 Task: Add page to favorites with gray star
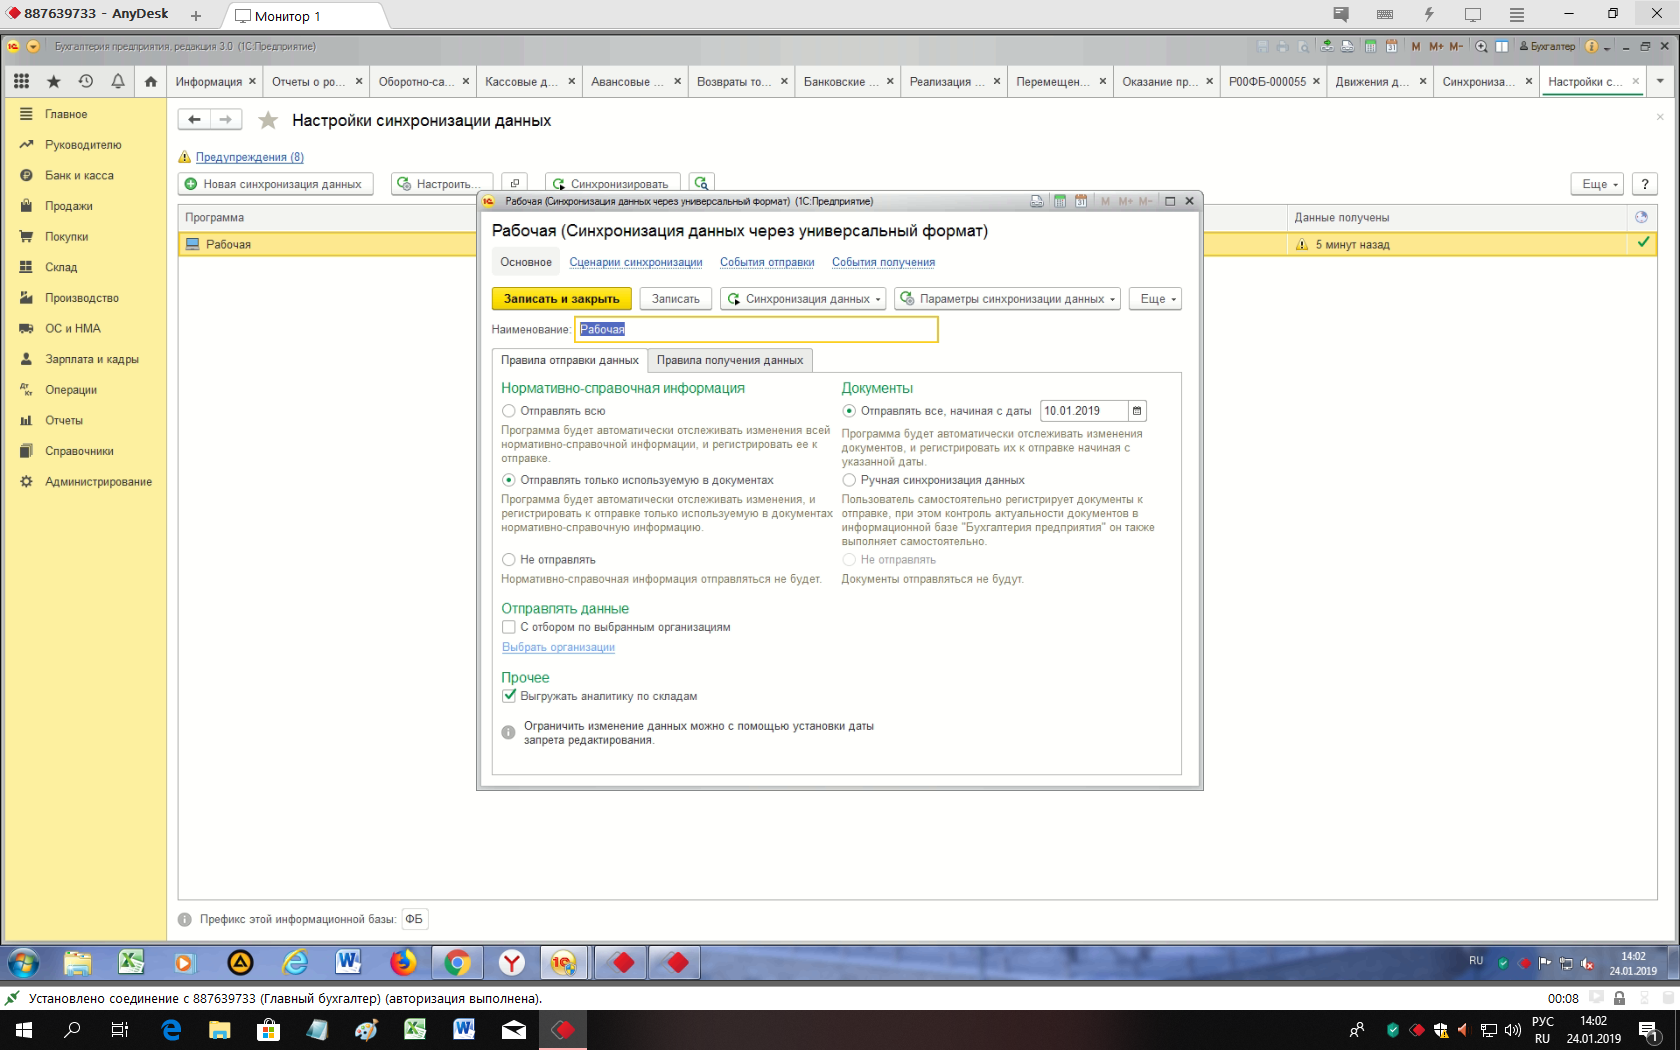268,120
